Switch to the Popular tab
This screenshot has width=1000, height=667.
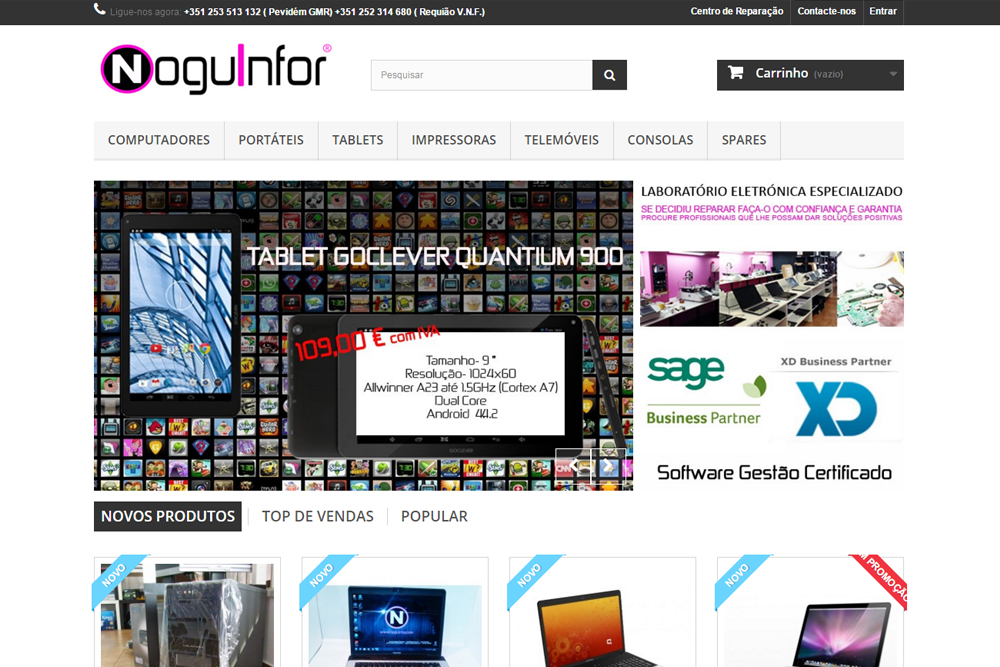pyautogui.click(x=434, y=517)
